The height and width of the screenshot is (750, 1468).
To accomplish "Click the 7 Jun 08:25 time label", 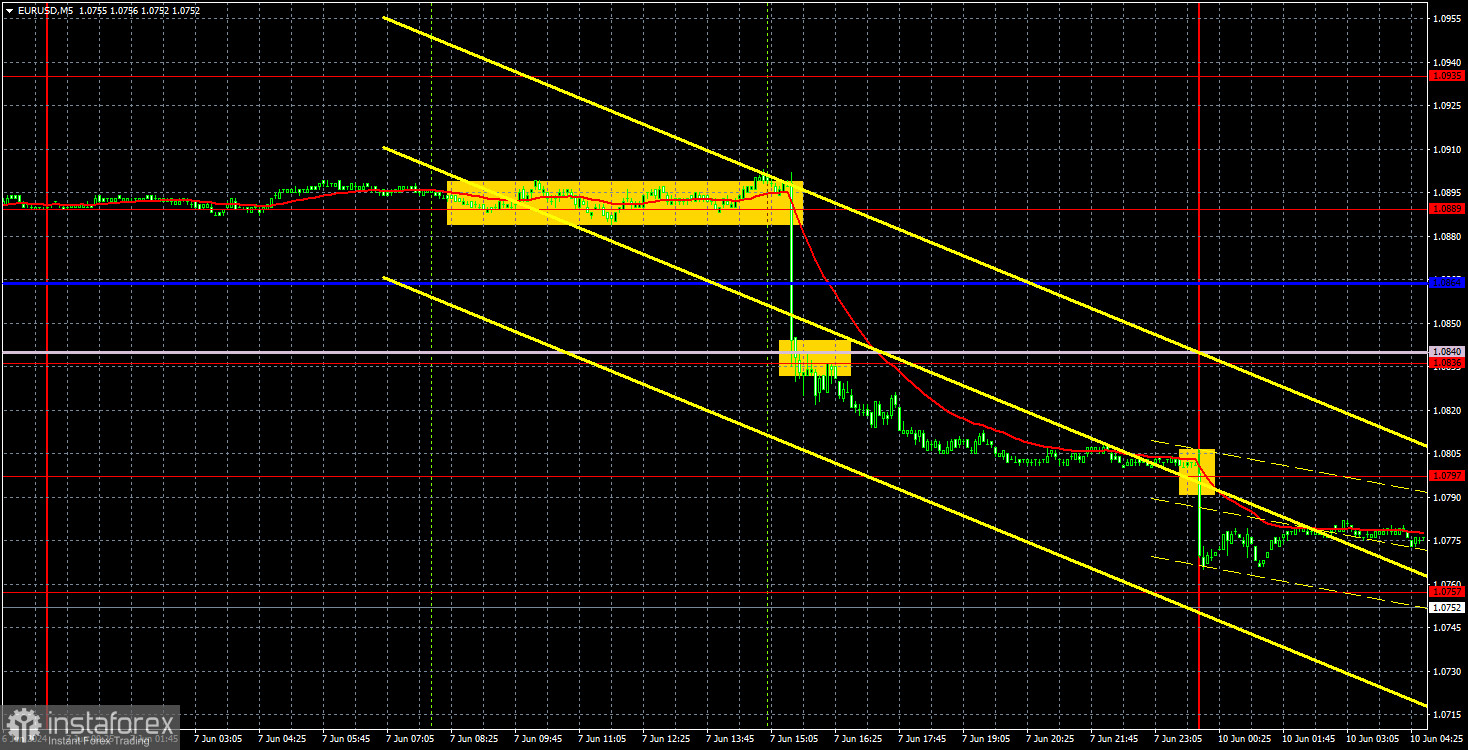I will [474, 739].
